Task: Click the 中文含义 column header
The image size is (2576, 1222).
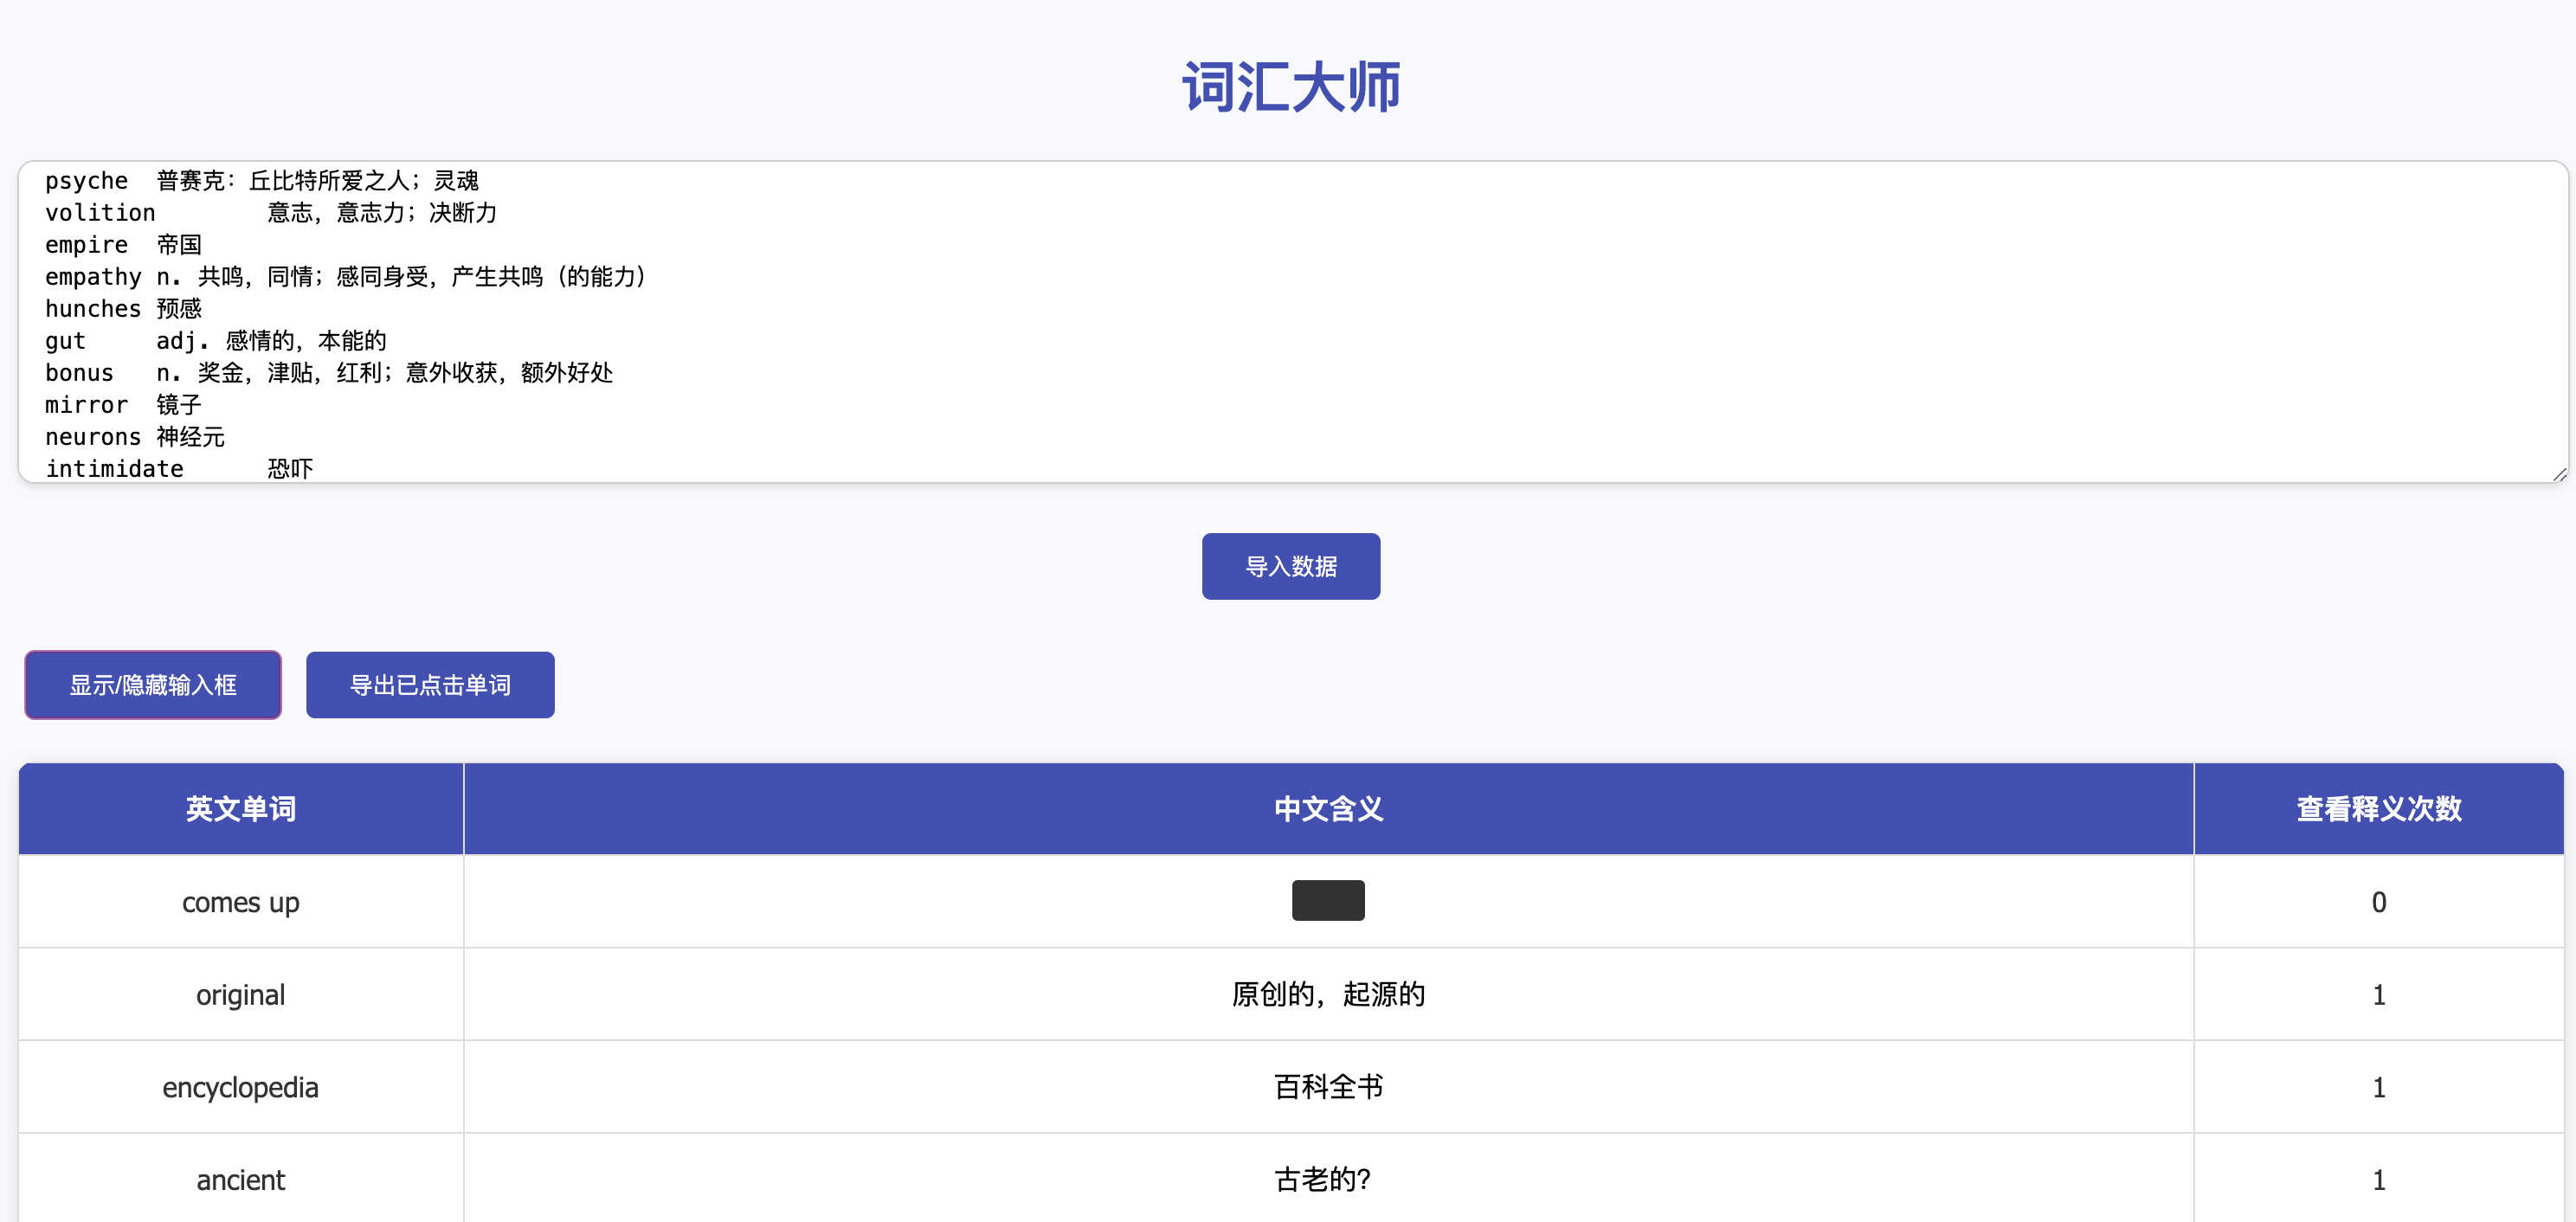Action: [1327, 809]
